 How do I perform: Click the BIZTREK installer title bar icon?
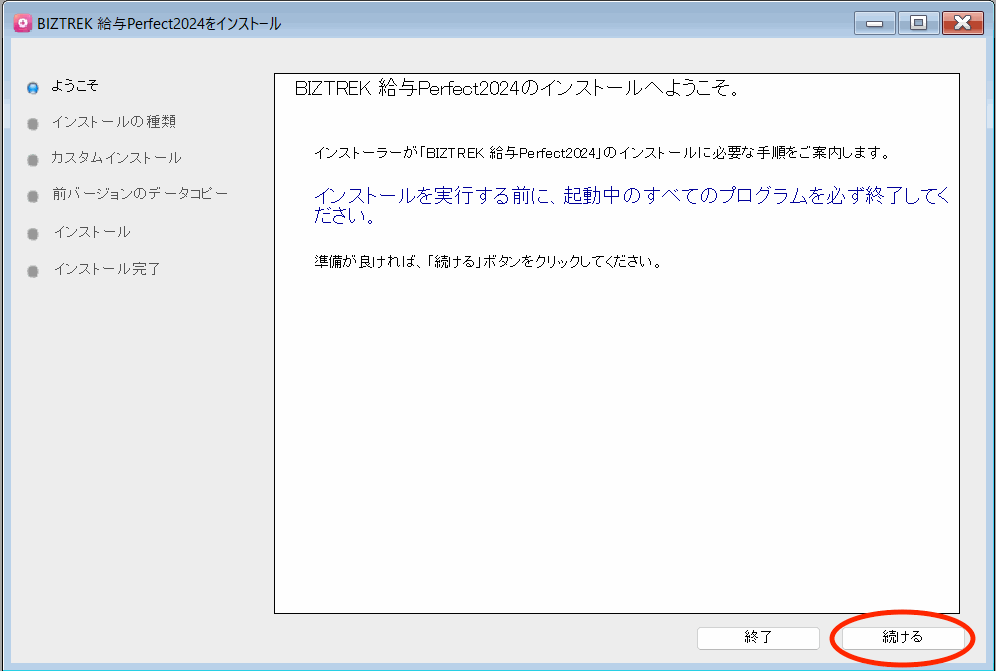23,24
